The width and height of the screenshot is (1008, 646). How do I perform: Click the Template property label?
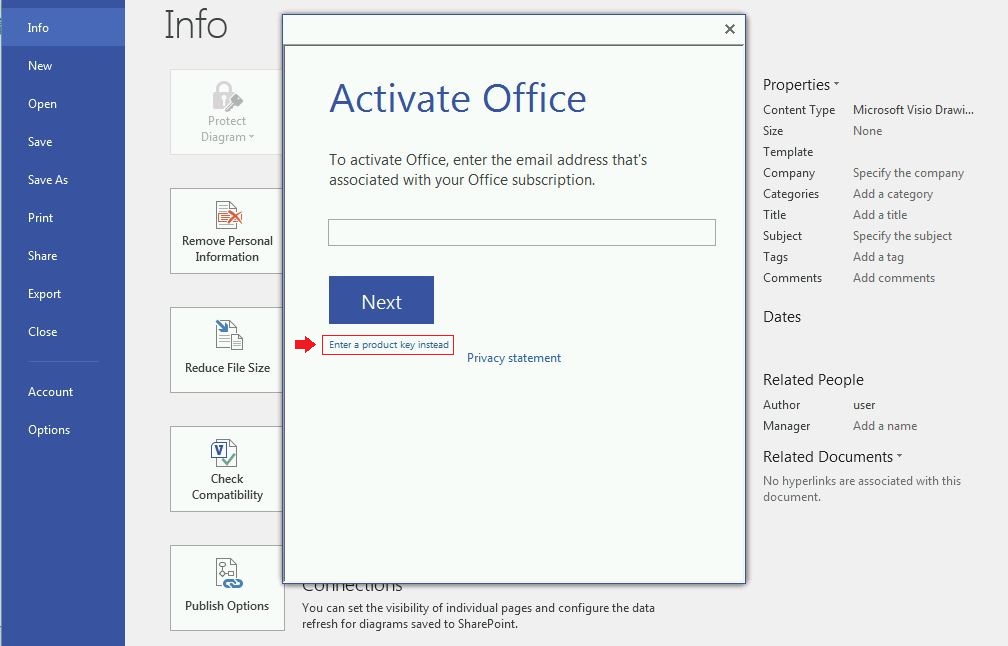click(x=788, y=152)
